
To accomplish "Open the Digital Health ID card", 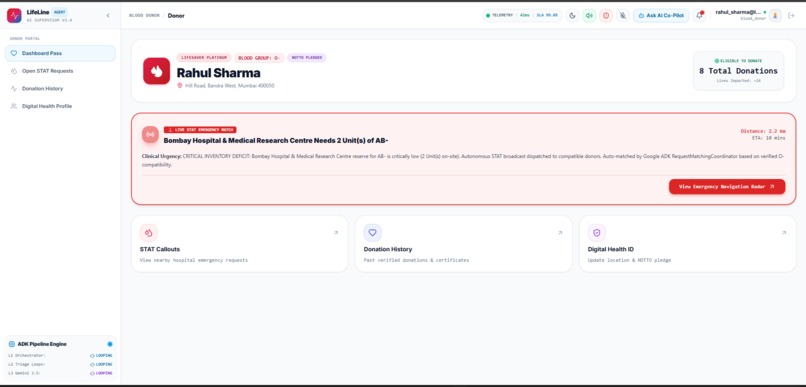I will (688, 244).
